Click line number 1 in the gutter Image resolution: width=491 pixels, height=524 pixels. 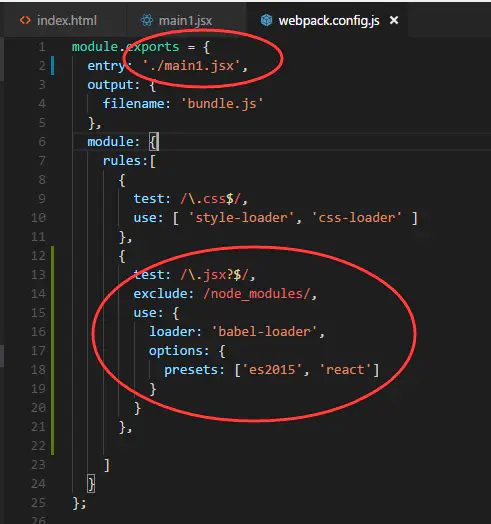(x=42, y=47)
